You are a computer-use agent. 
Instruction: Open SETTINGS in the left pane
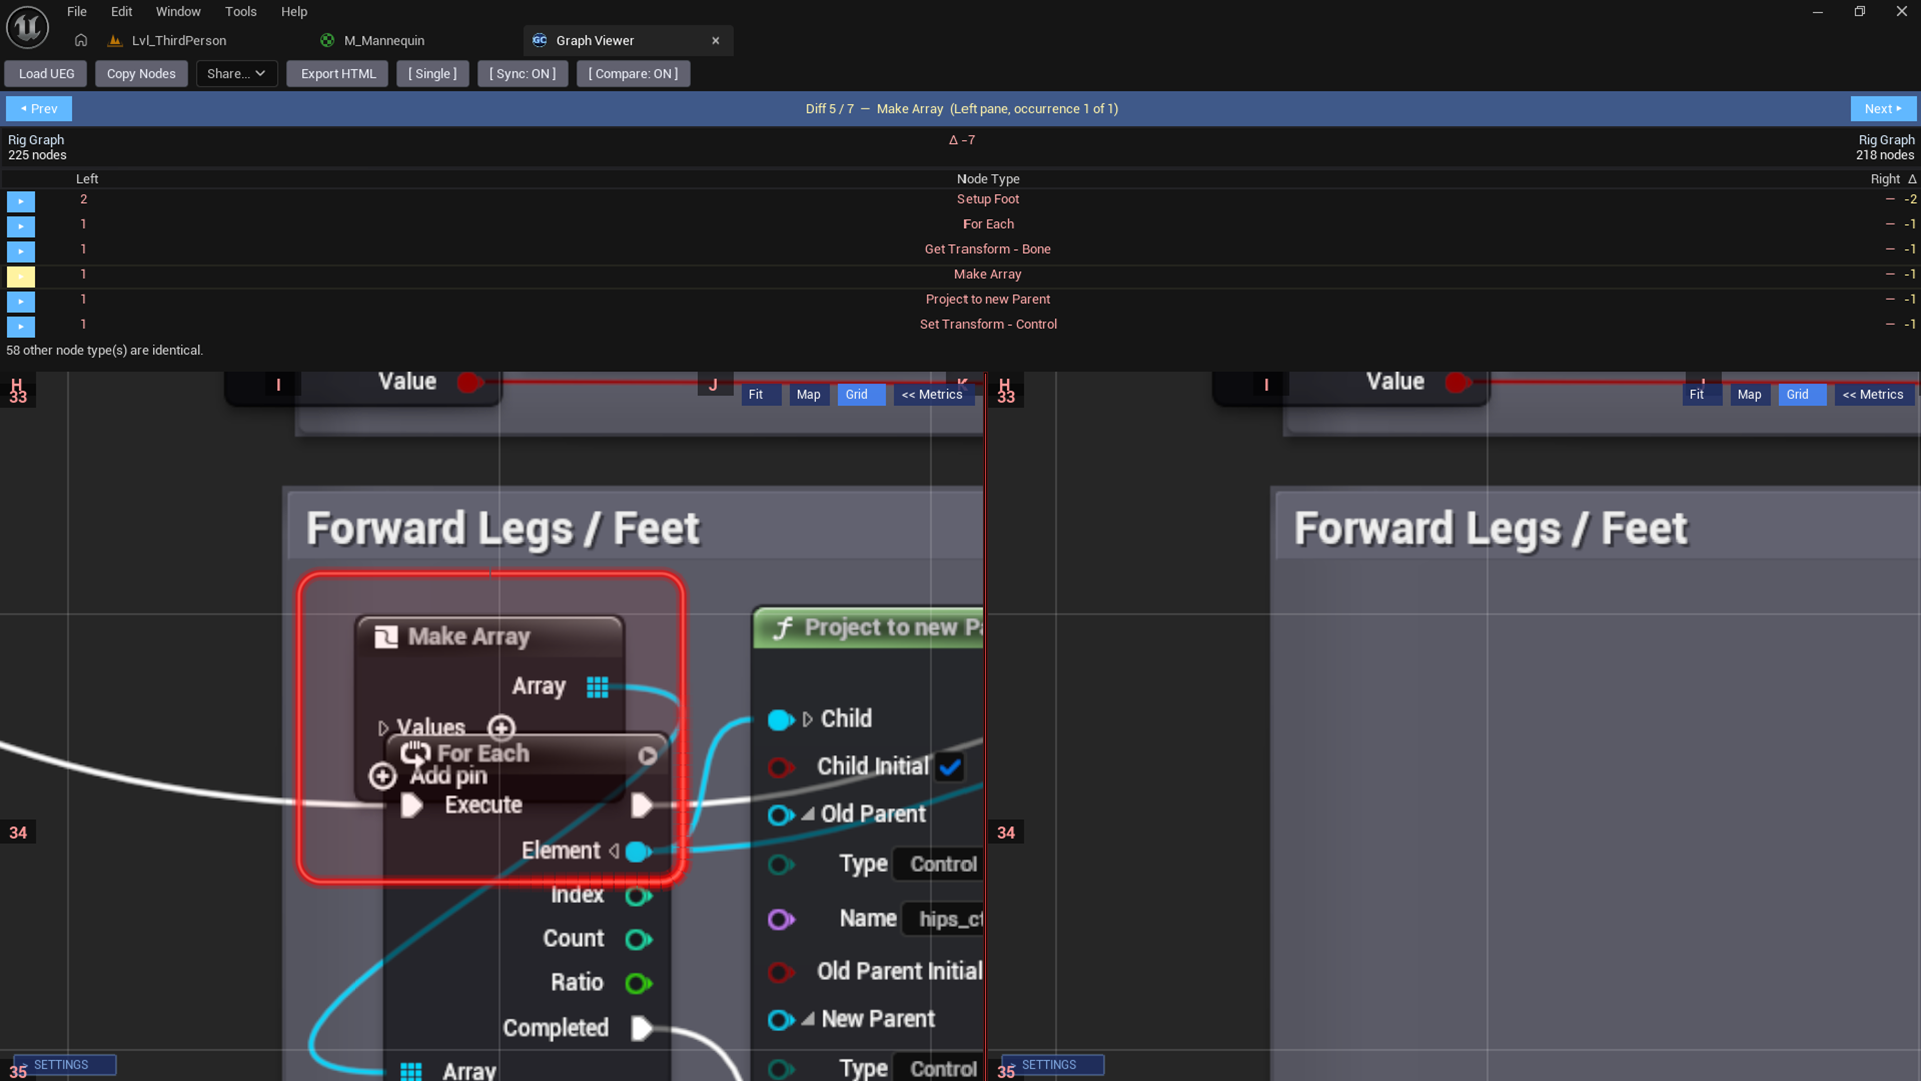coord(65,1065)
